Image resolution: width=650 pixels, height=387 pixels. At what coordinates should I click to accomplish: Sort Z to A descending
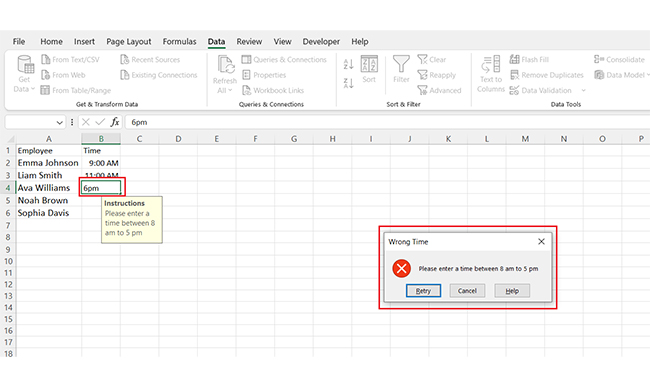pos(349,83)
